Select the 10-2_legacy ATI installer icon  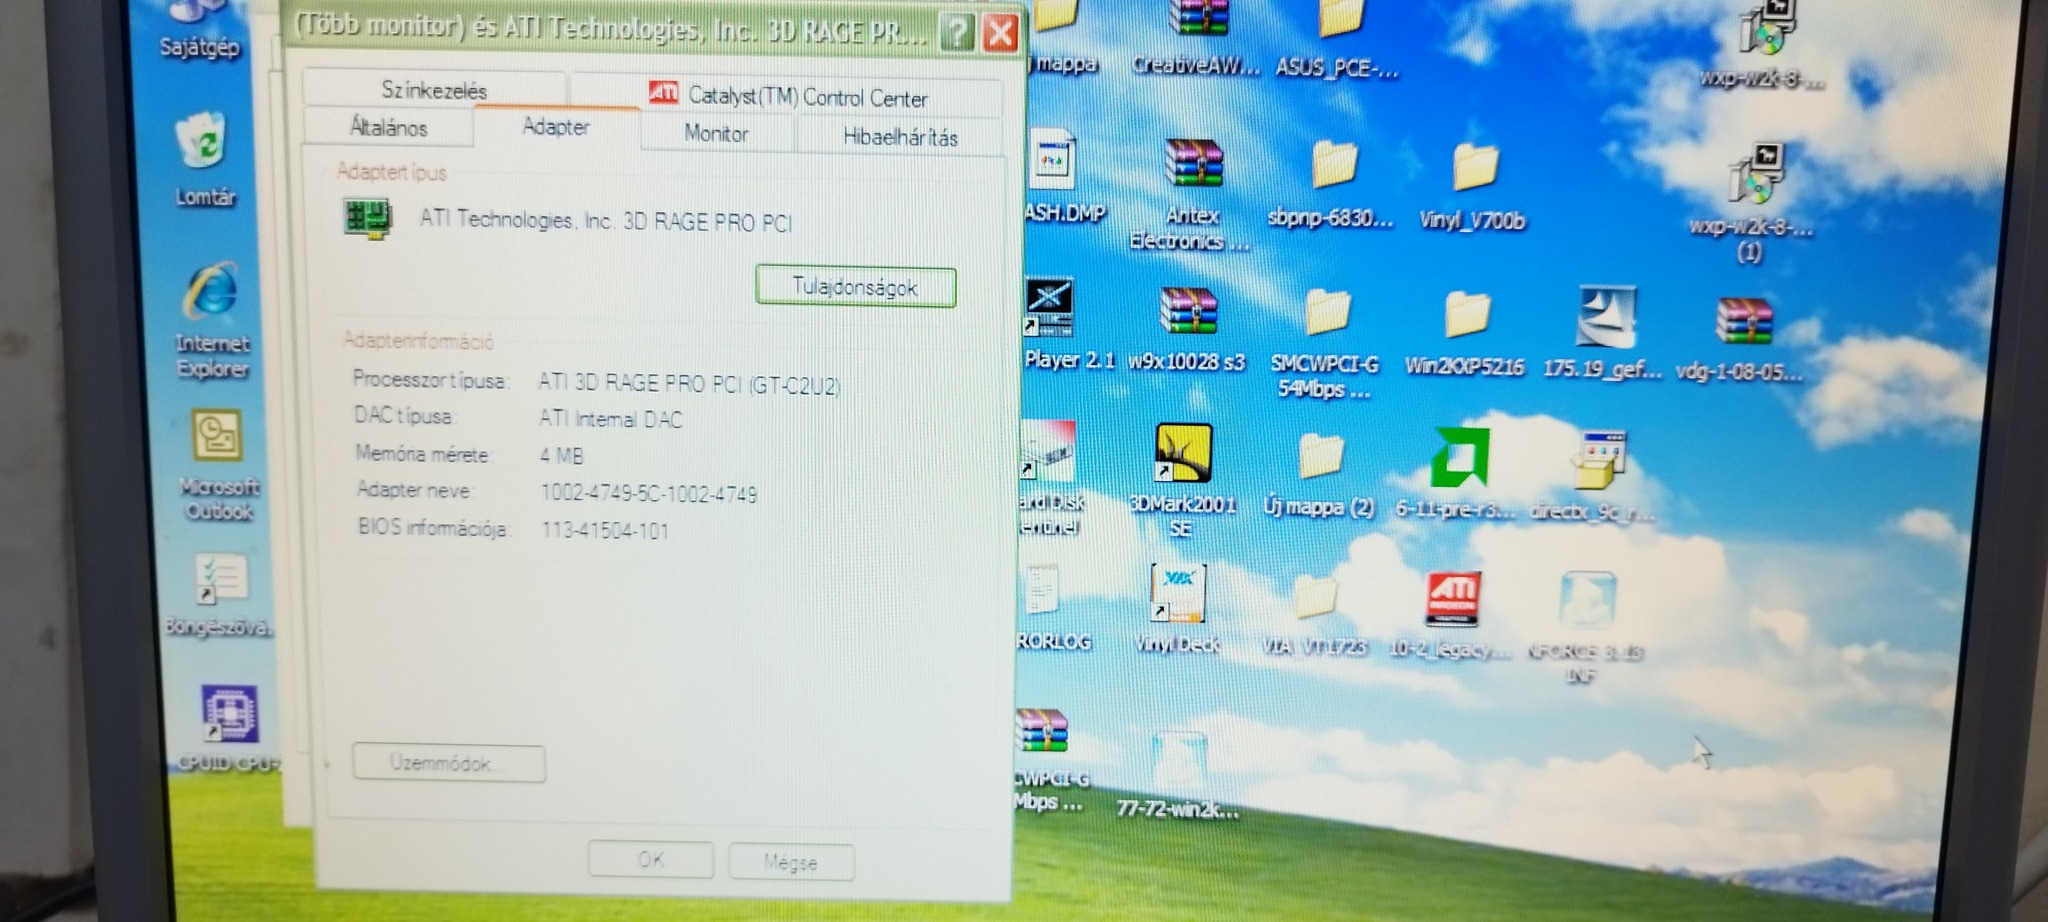point(1451,616)
